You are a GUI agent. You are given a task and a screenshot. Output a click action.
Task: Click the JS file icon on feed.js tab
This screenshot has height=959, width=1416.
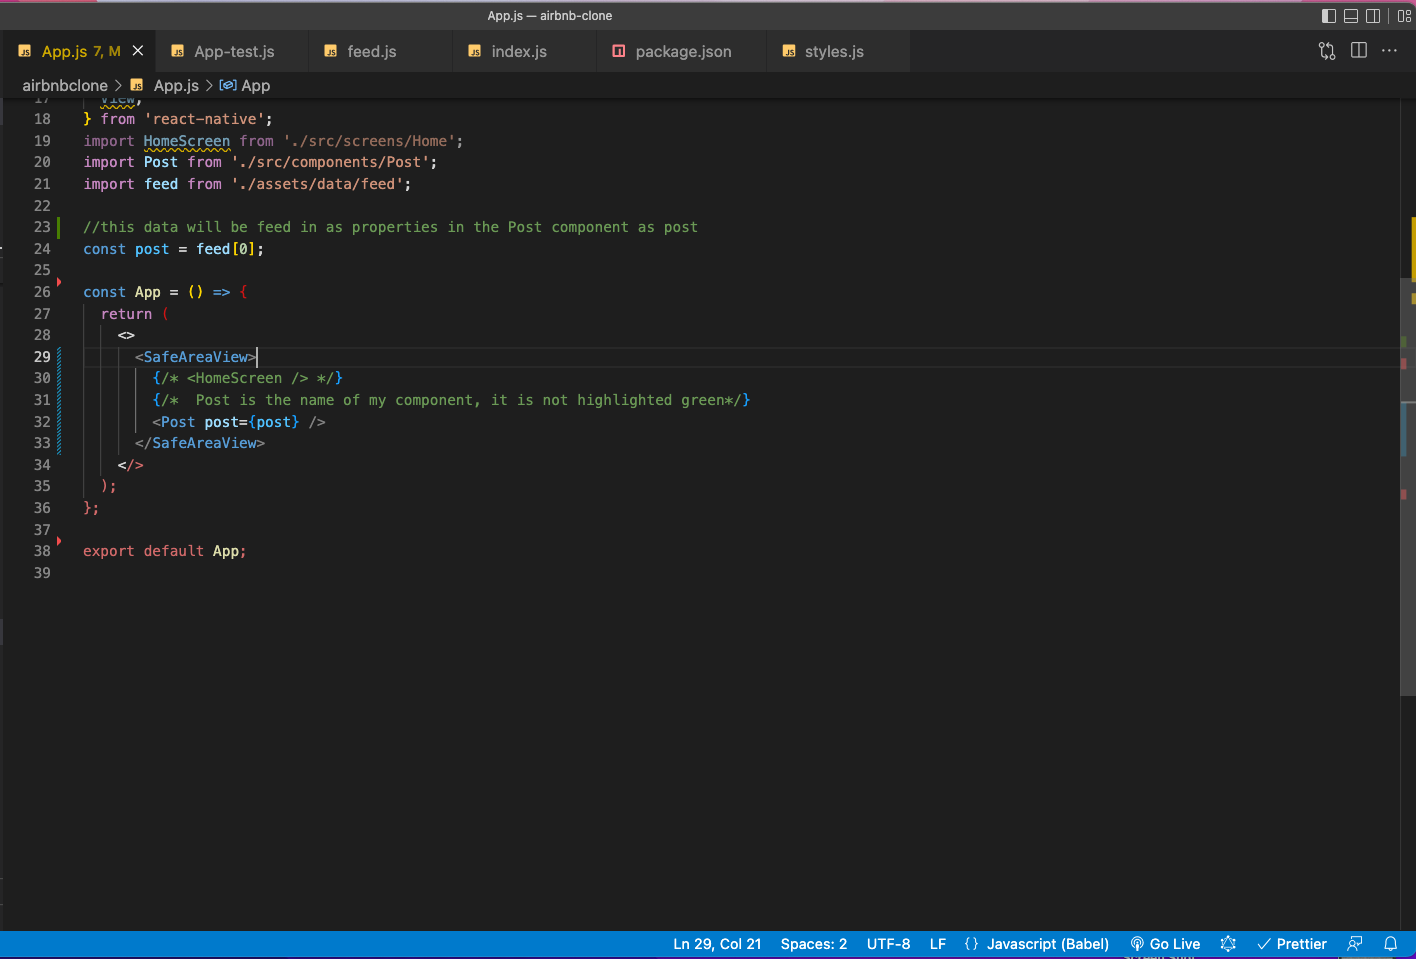(331, 51)
